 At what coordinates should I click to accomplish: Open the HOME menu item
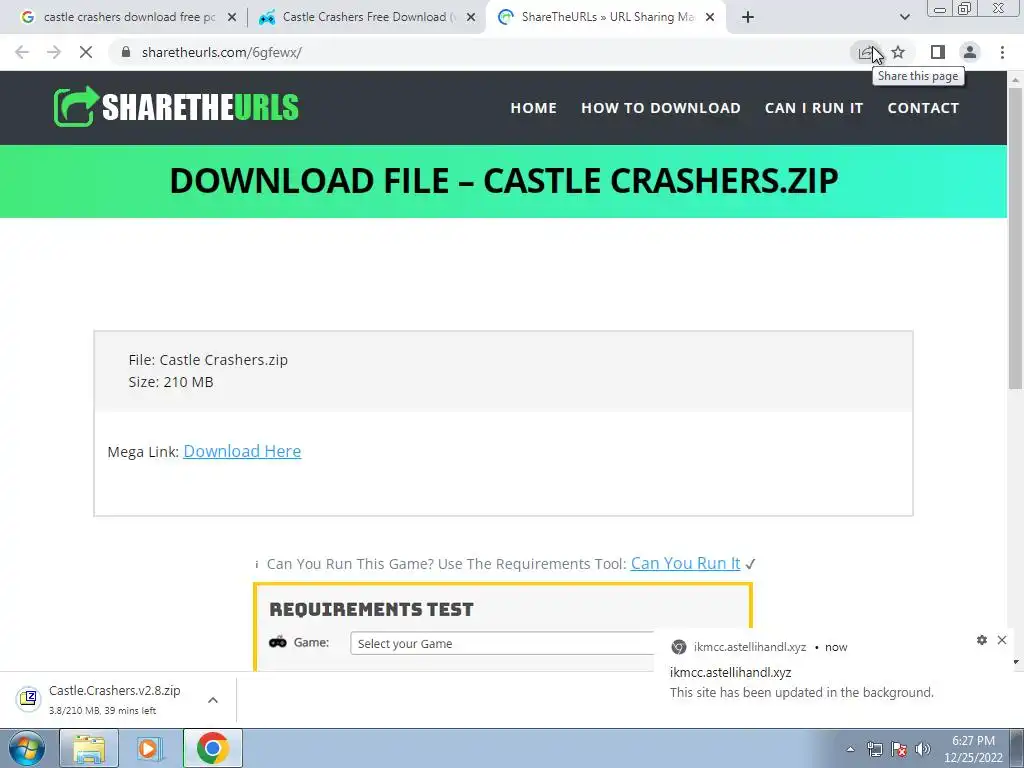pos(534,108)
